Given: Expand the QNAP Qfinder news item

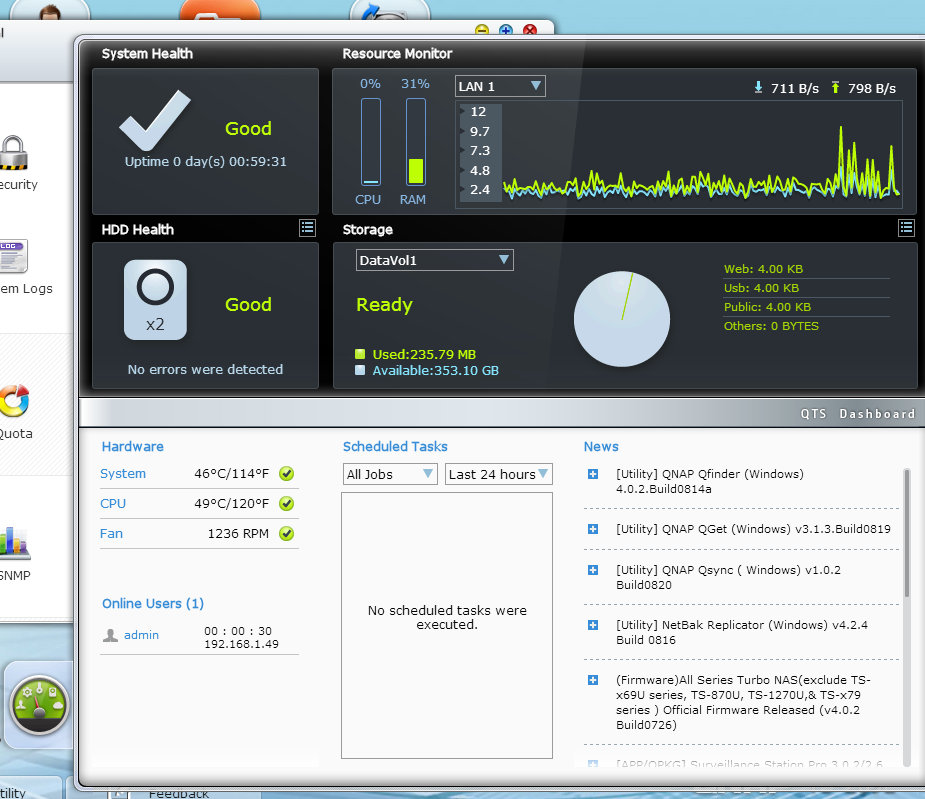Looking at the screenshot, I should tap(593, 474).
